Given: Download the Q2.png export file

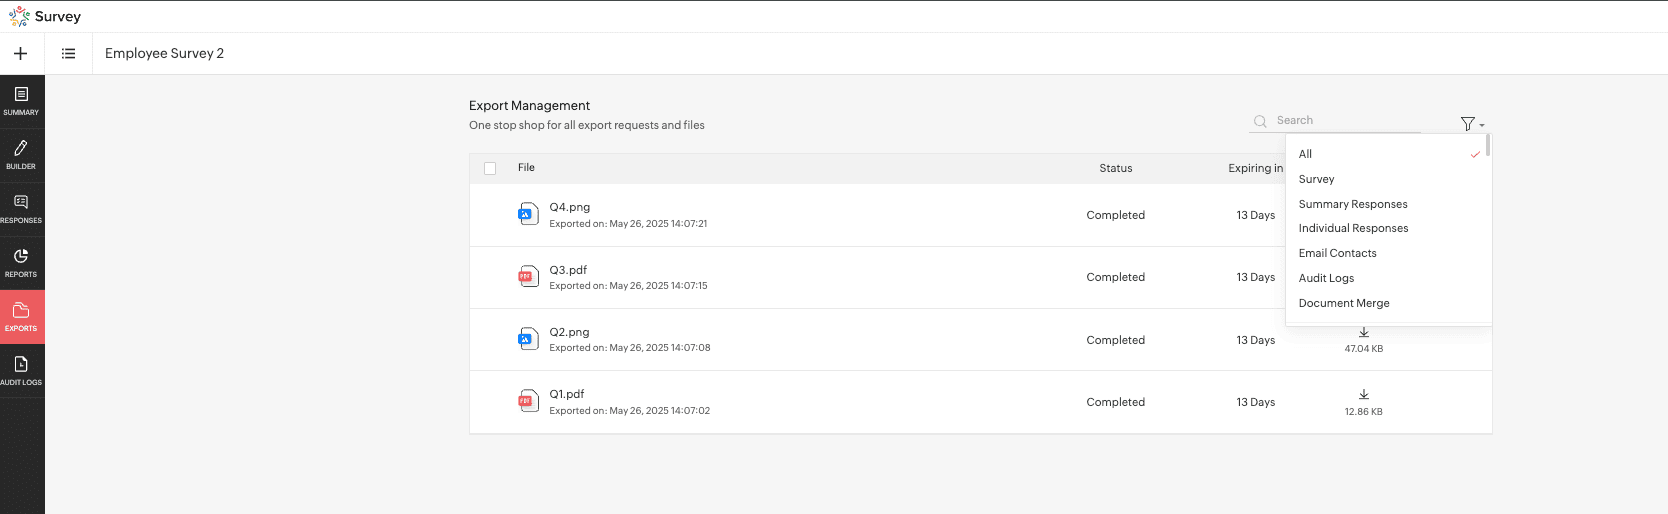Looking at the screenshot, I should (1363, 333).
